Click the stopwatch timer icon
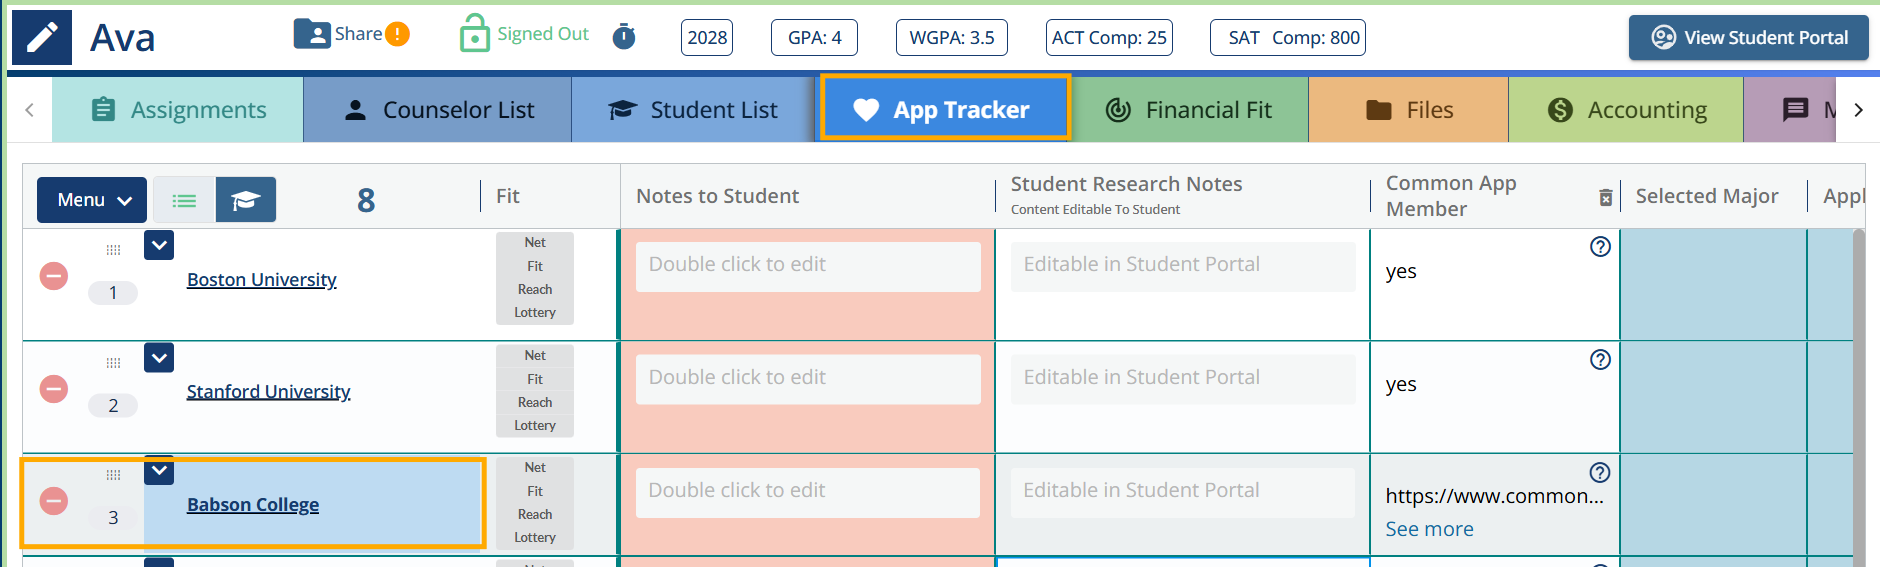The image size is (1880, 567). (624, 37)
